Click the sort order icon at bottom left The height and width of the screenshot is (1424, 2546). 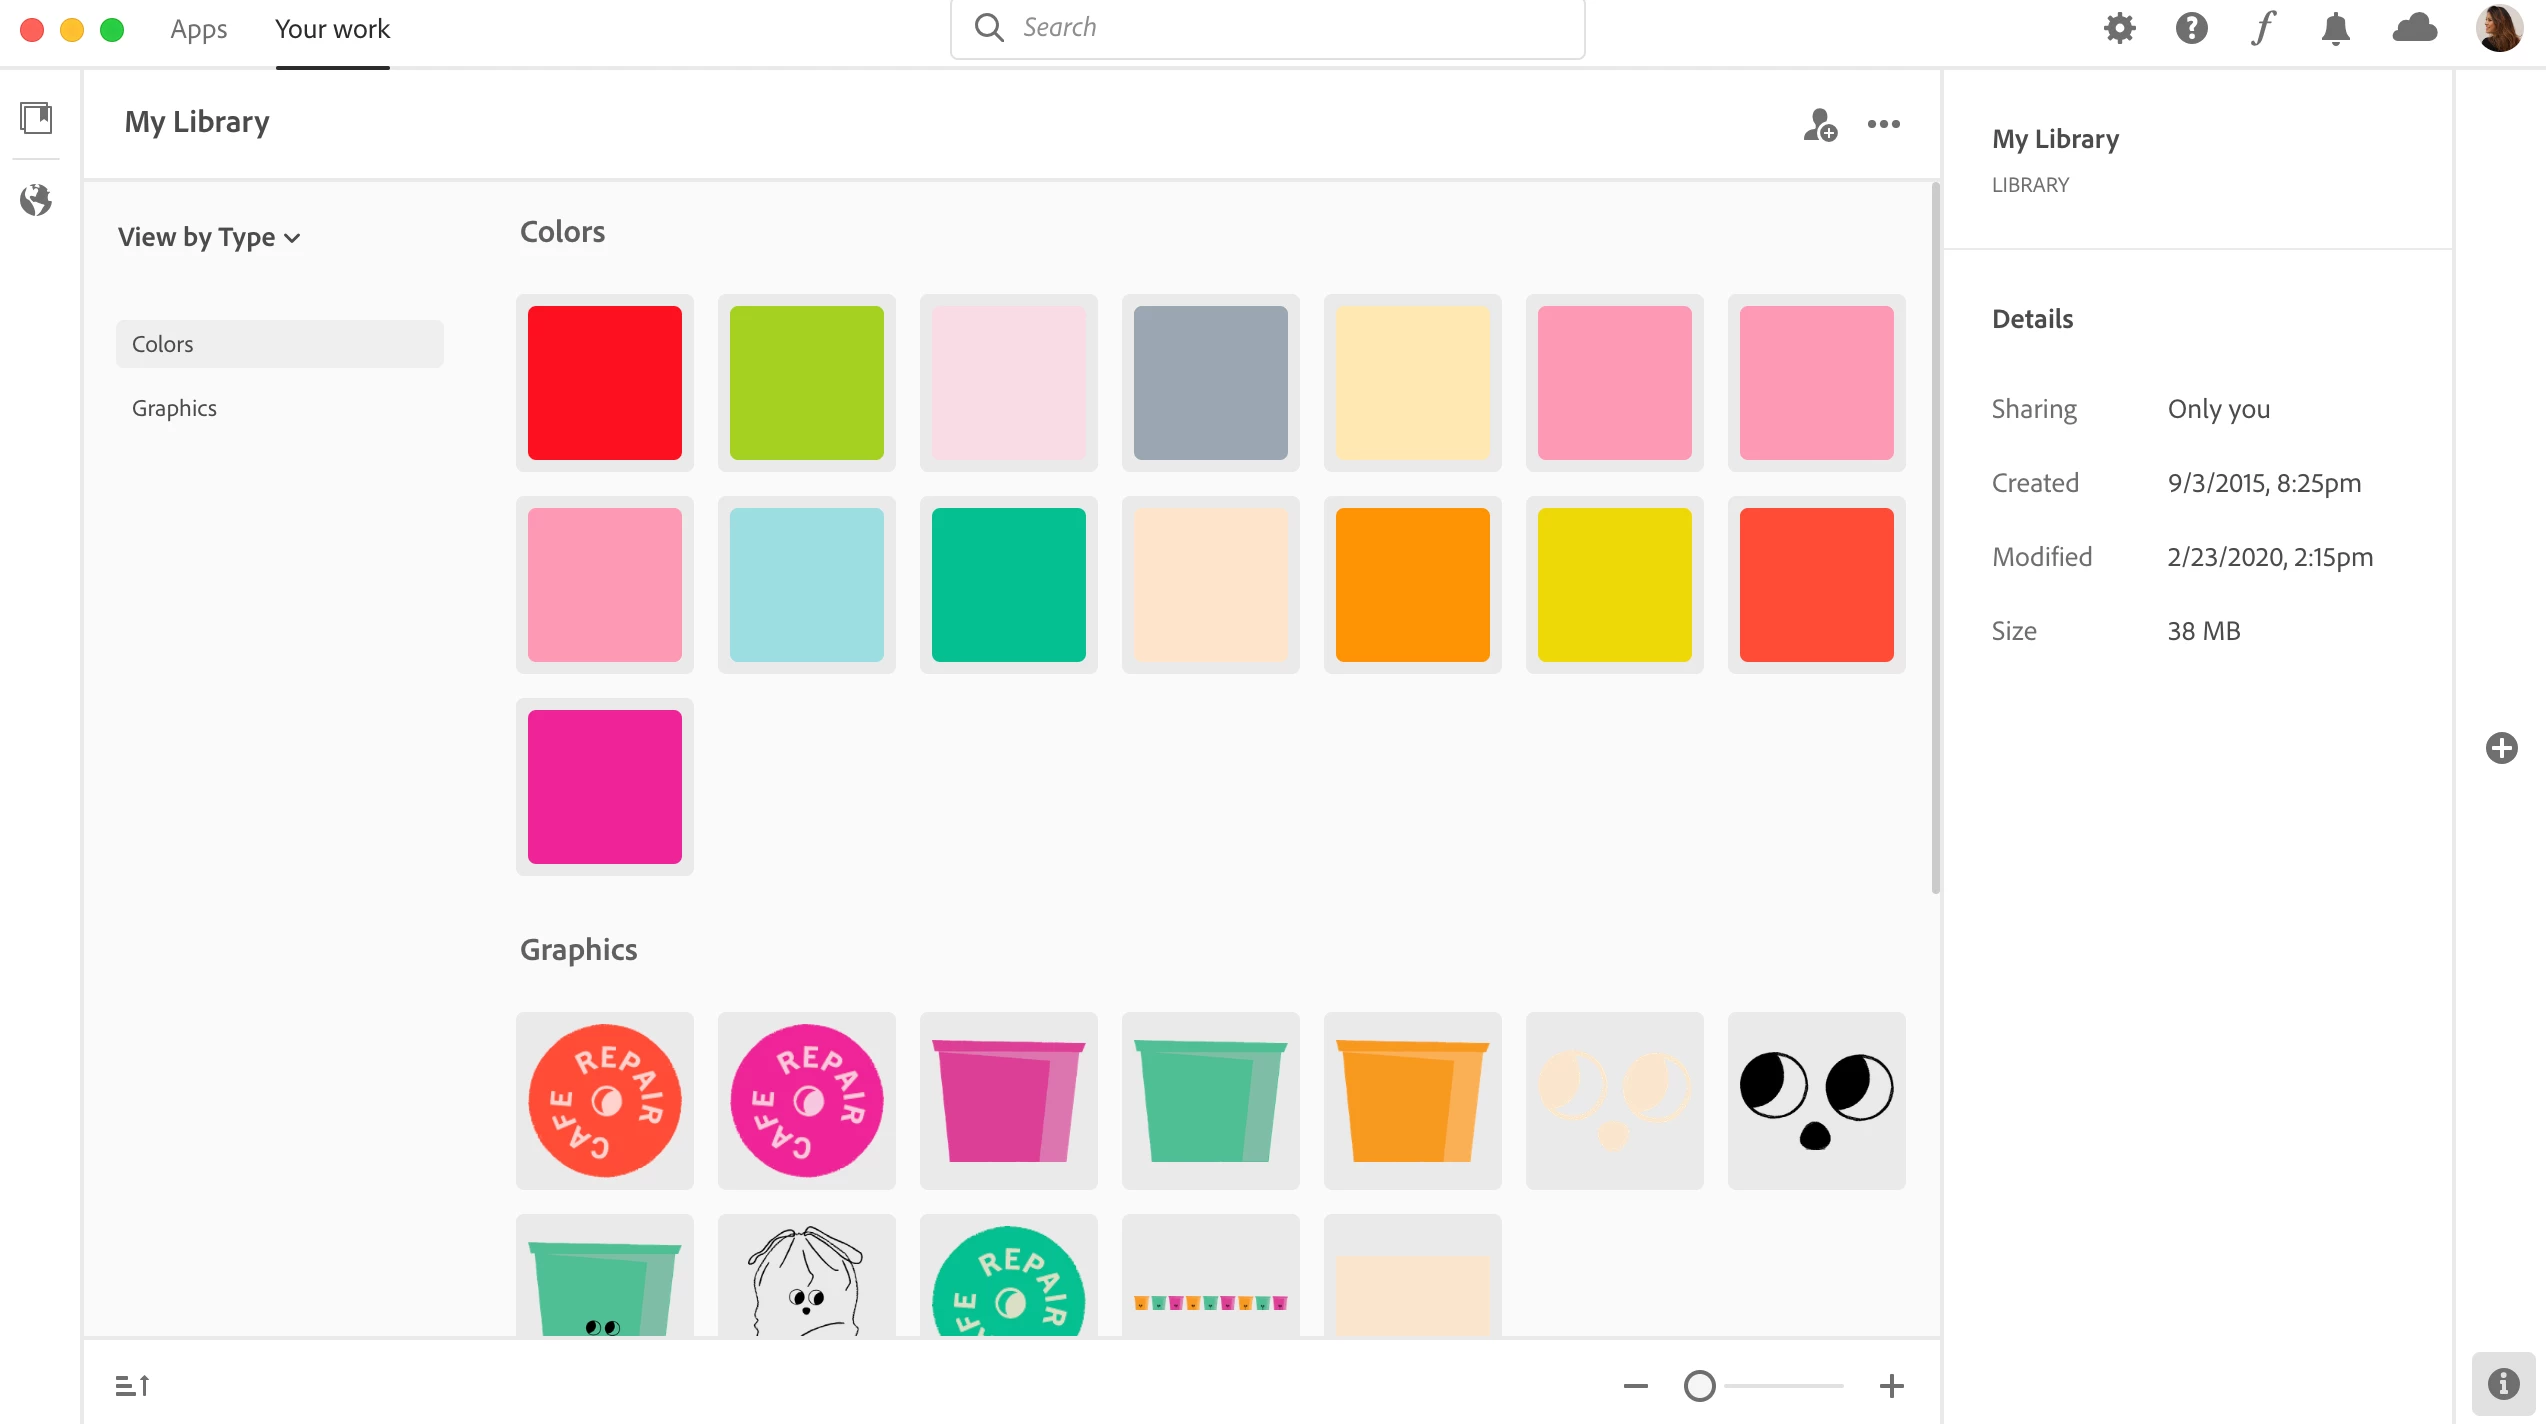132,1386
